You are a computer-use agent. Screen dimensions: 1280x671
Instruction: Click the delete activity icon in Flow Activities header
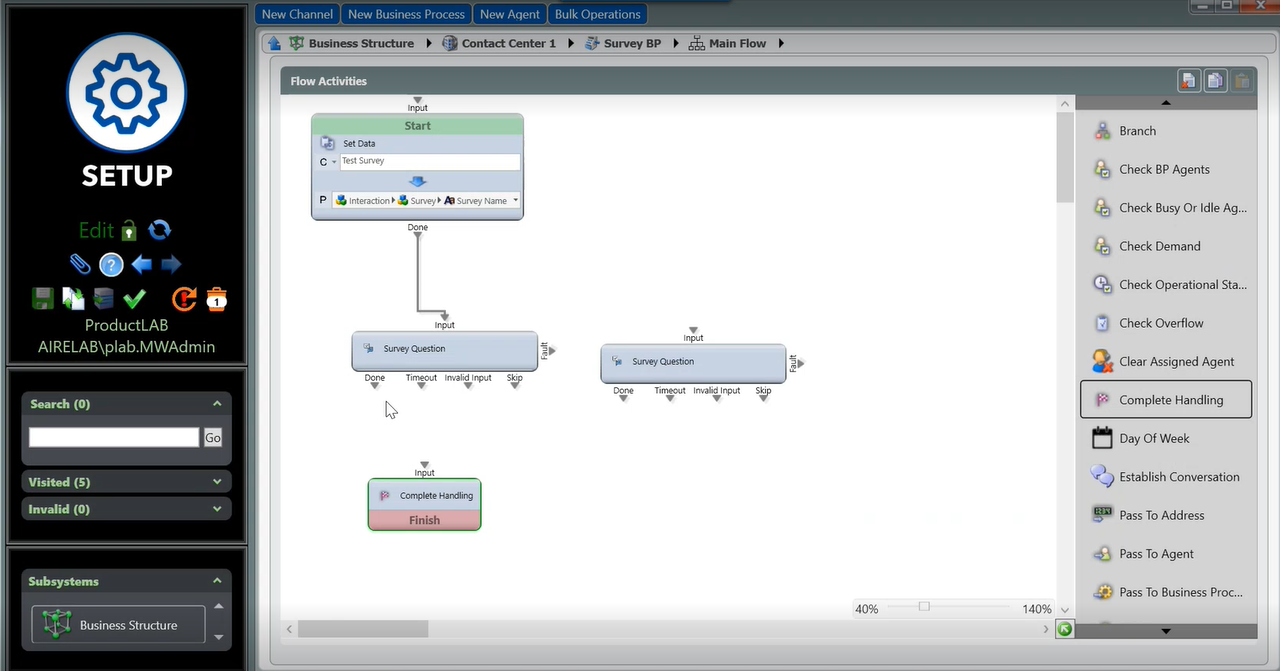pos(1188,81)
